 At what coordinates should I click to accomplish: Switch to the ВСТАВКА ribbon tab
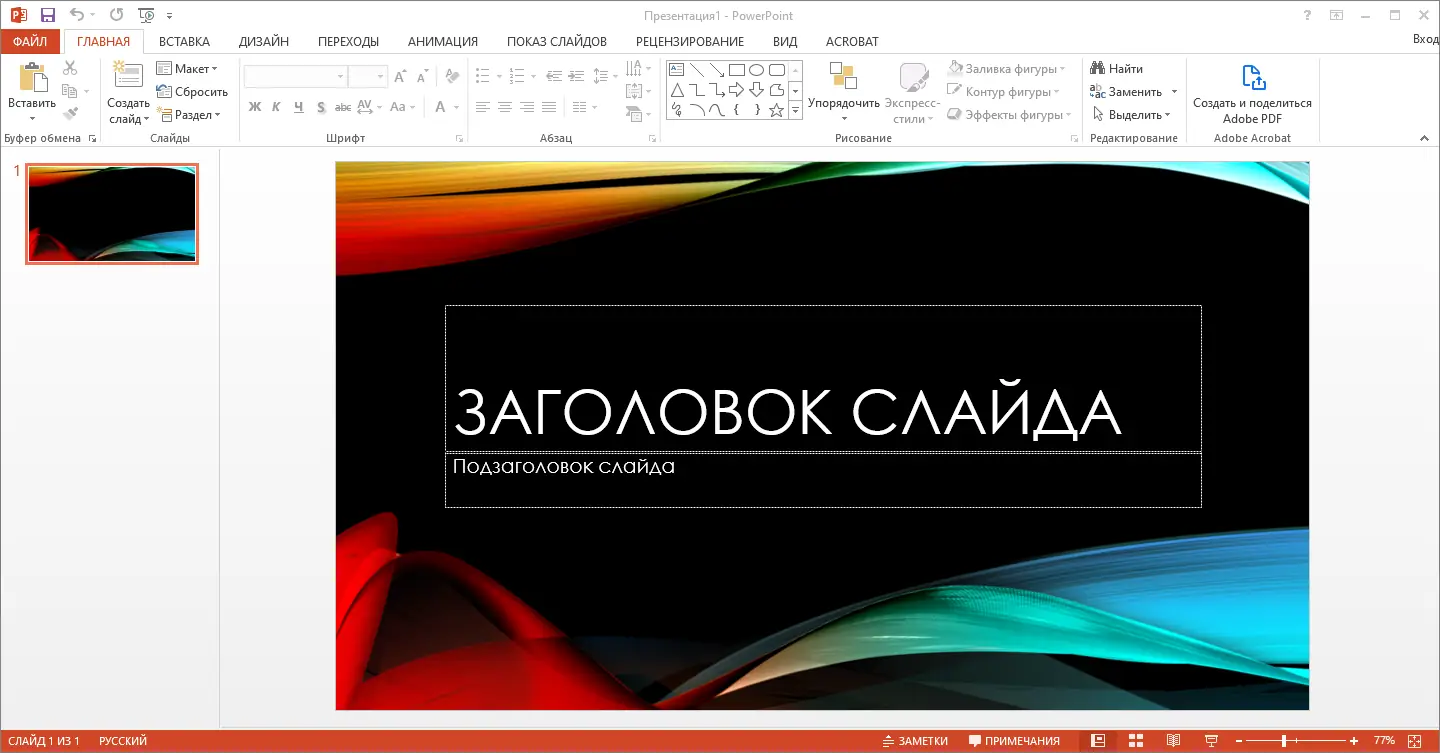click(183, 41)
